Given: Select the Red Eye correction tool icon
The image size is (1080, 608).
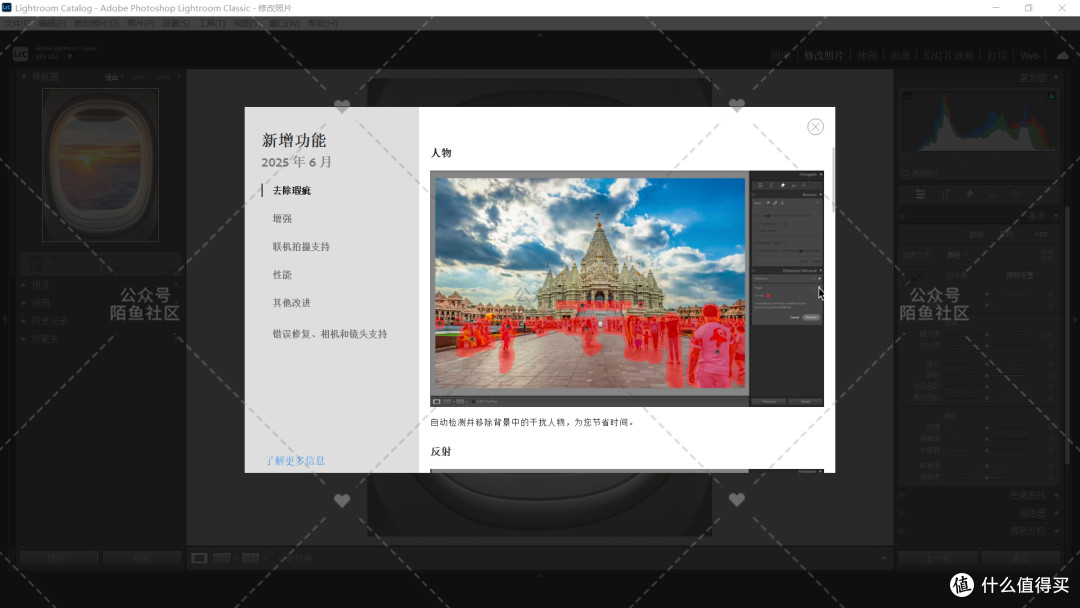Looking at the screenshot, I should [993, 195].
